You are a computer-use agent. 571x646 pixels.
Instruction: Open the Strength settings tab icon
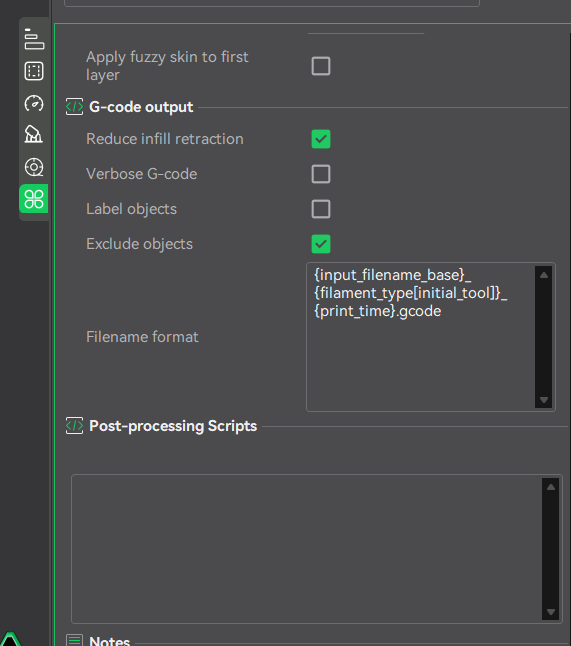34,71
